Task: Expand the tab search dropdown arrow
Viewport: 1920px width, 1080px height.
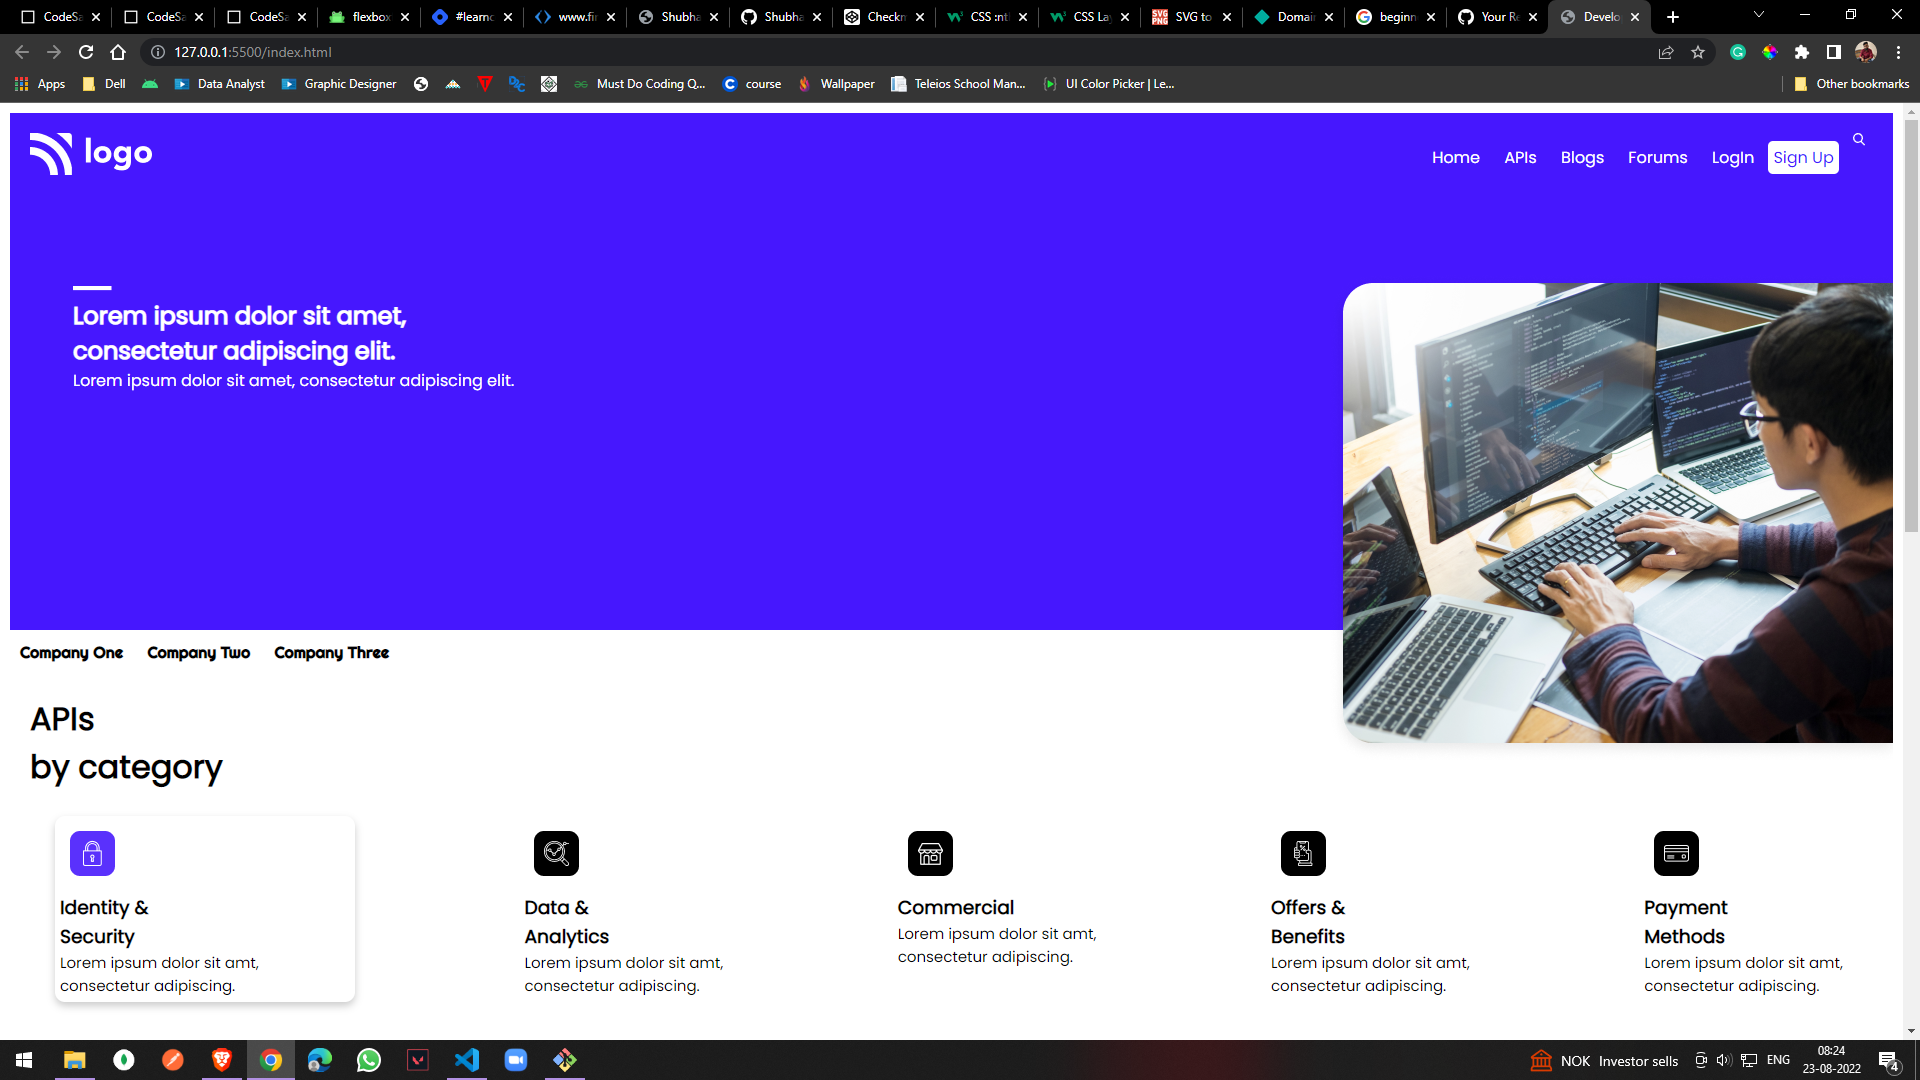Action: (1759, 15)
